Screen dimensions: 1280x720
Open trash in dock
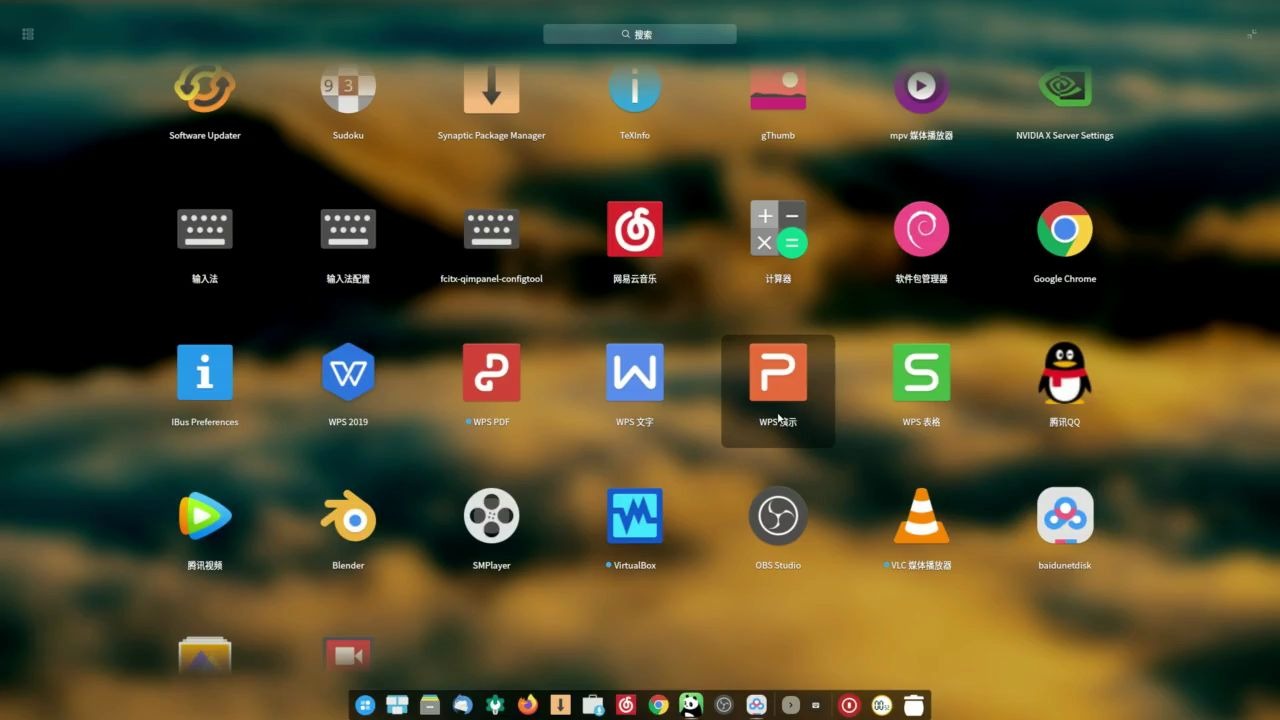click(914, 705)
